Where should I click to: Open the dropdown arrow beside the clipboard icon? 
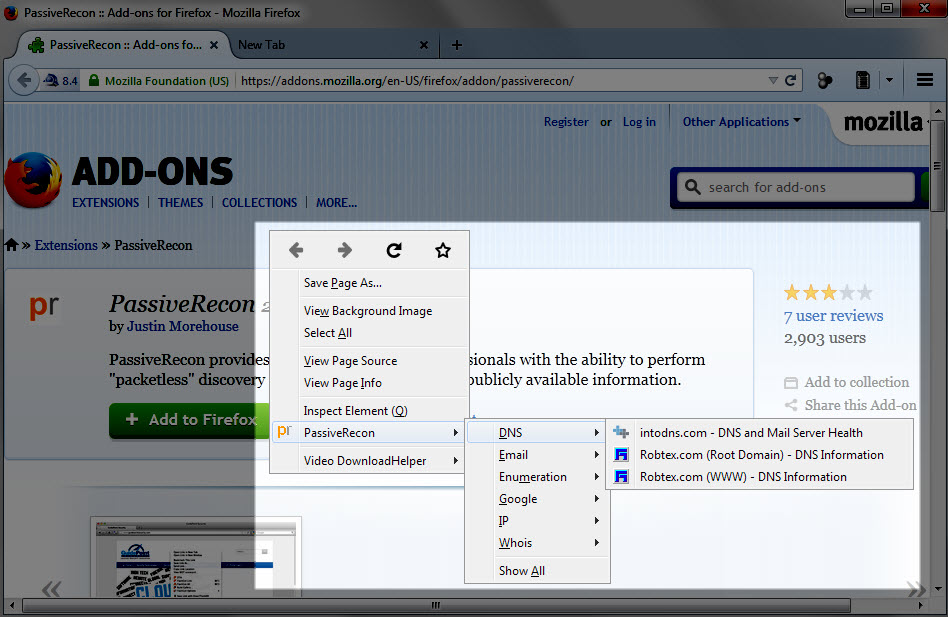[x=889, y=80]
